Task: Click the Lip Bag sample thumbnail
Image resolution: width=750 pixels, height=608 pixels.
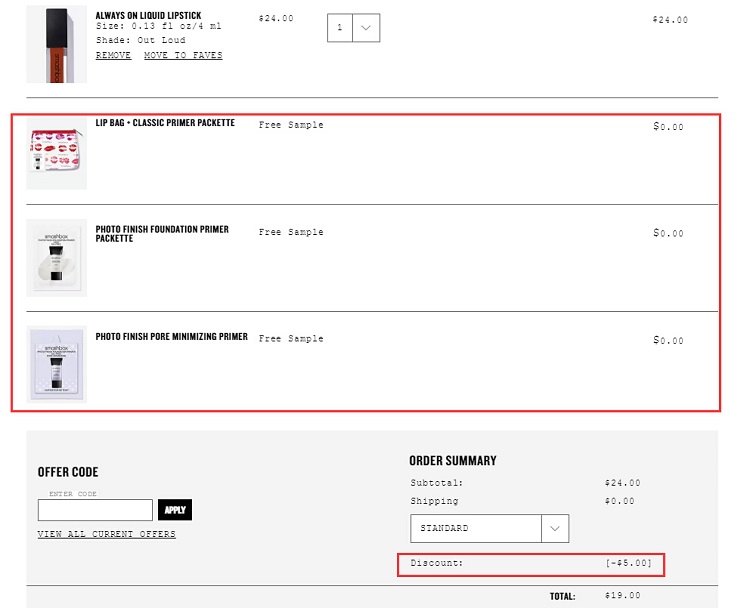Action: (x=56, y=153)
